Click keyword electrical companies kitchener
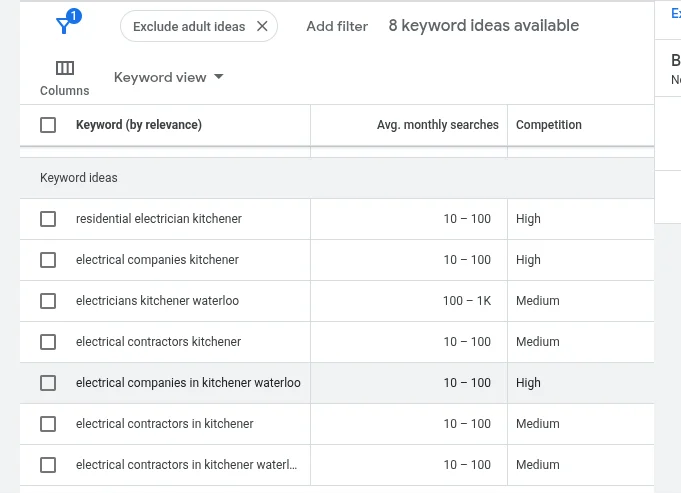Screen dimensions: 681x493 157,260
